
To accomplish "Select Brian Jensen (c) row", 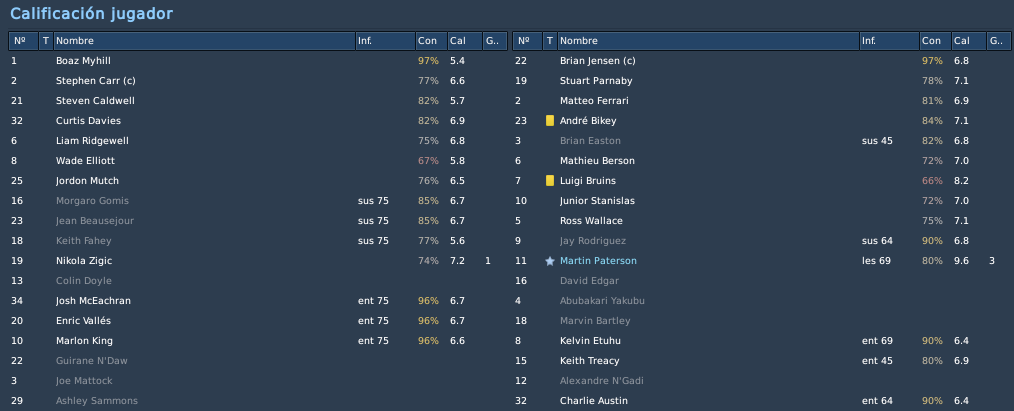I will [x=761, y=61].
